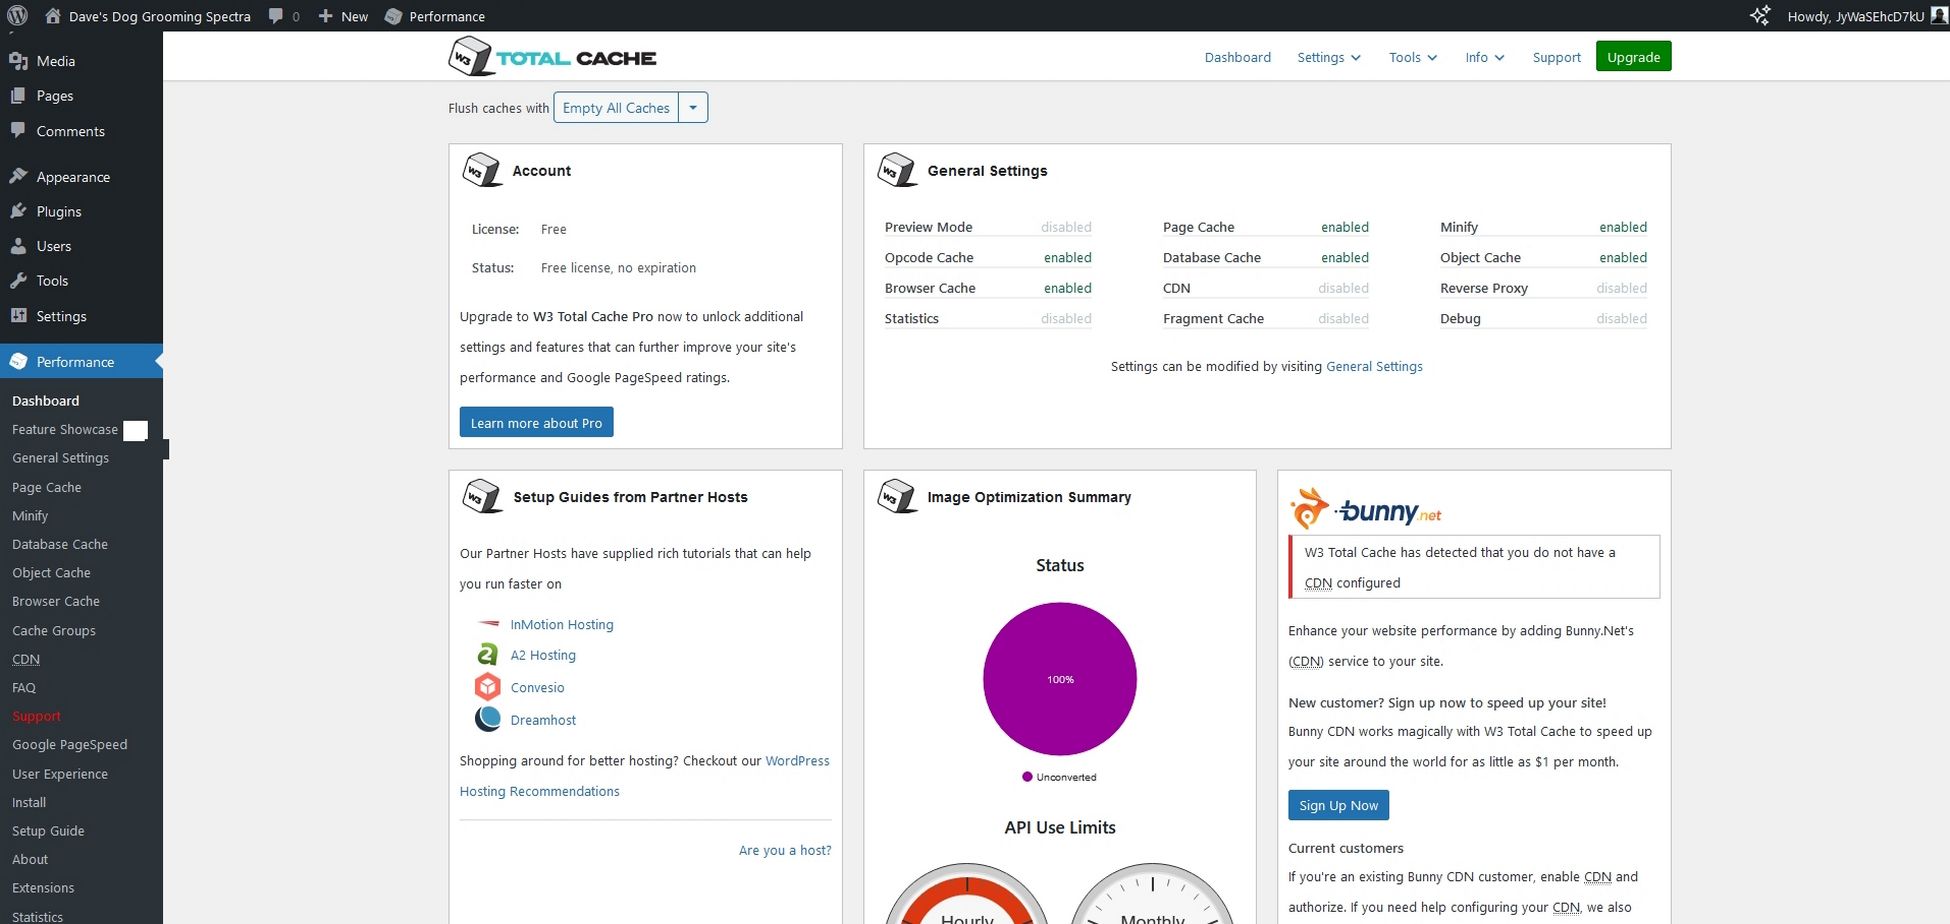Click the W3 Total Cache logo
This screenshot has height=924, width=1950.
pyautogui.click(x=552, y=57)
